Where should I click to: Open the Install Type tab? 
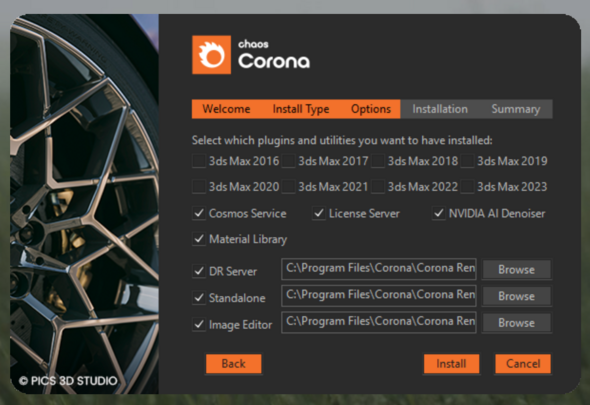pos(301,109)
